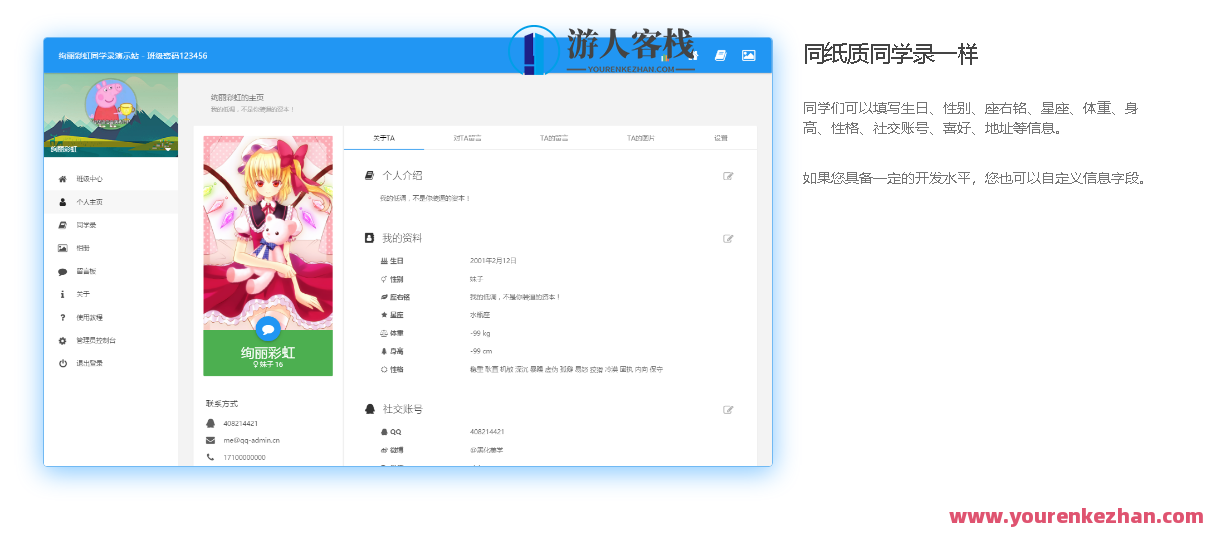Viewport: 1209px width, 533px height.
Task: Click the weight value -99 kg
Action: pos(480,333)
